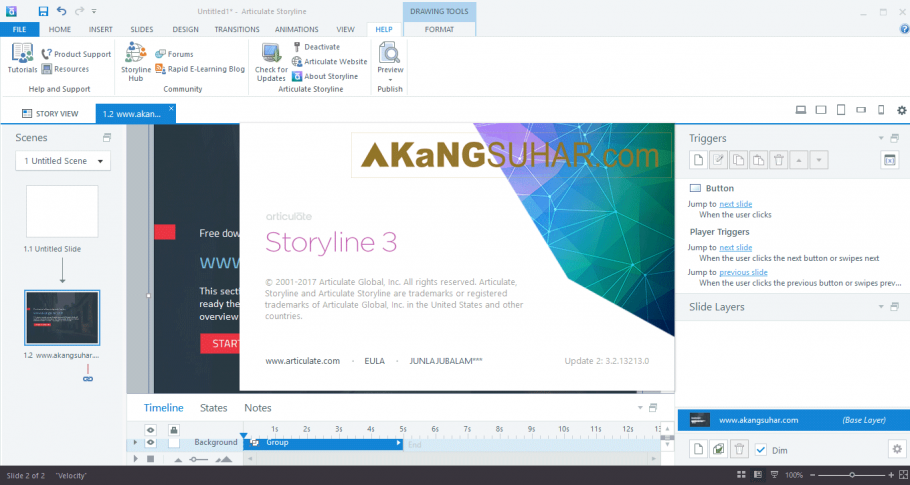Open Articulate Website globe icon
The height and width of the screenshot is (485, 910).
297,61
